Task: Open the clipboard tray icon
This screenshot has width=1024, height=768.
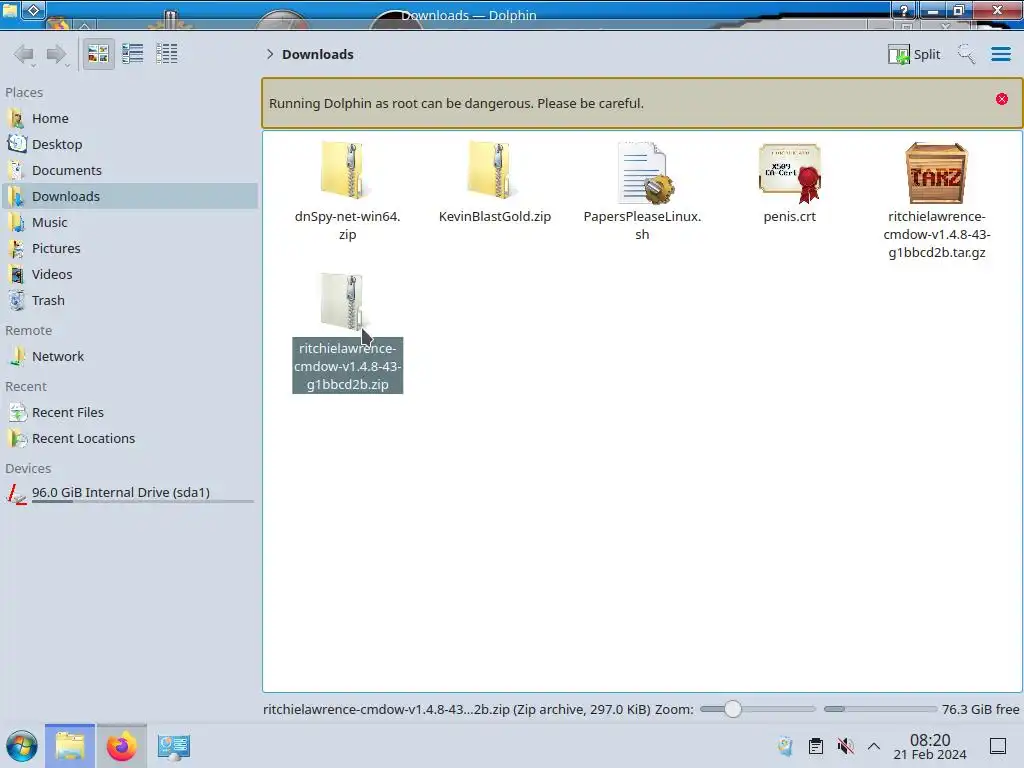Action: coord(816,746)
